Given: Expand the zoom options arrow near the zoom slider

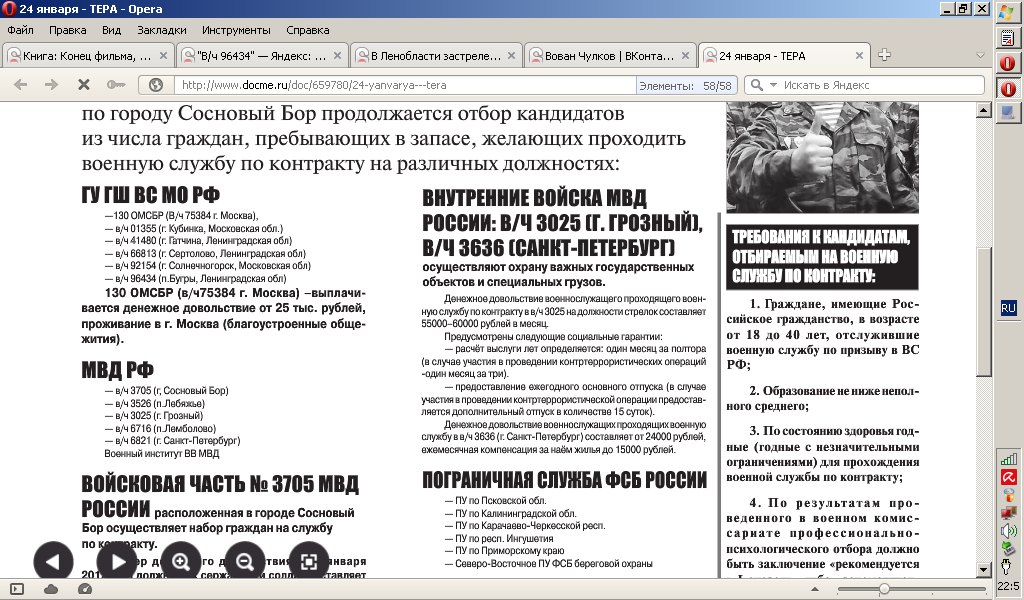Looking at the screenshot, I should point(814,589).
